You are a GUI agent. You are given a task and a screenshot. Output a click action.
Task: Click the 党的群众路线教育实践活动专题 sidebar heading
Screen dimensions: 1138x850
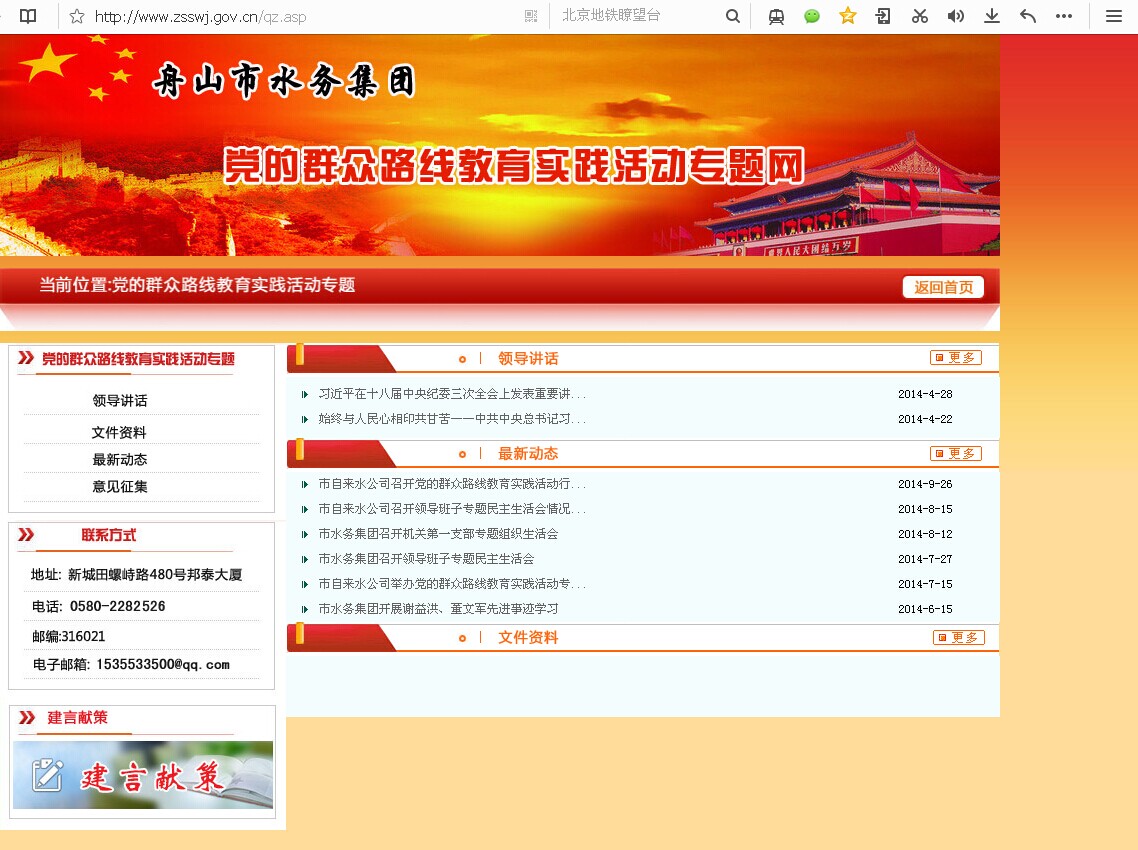138,359
